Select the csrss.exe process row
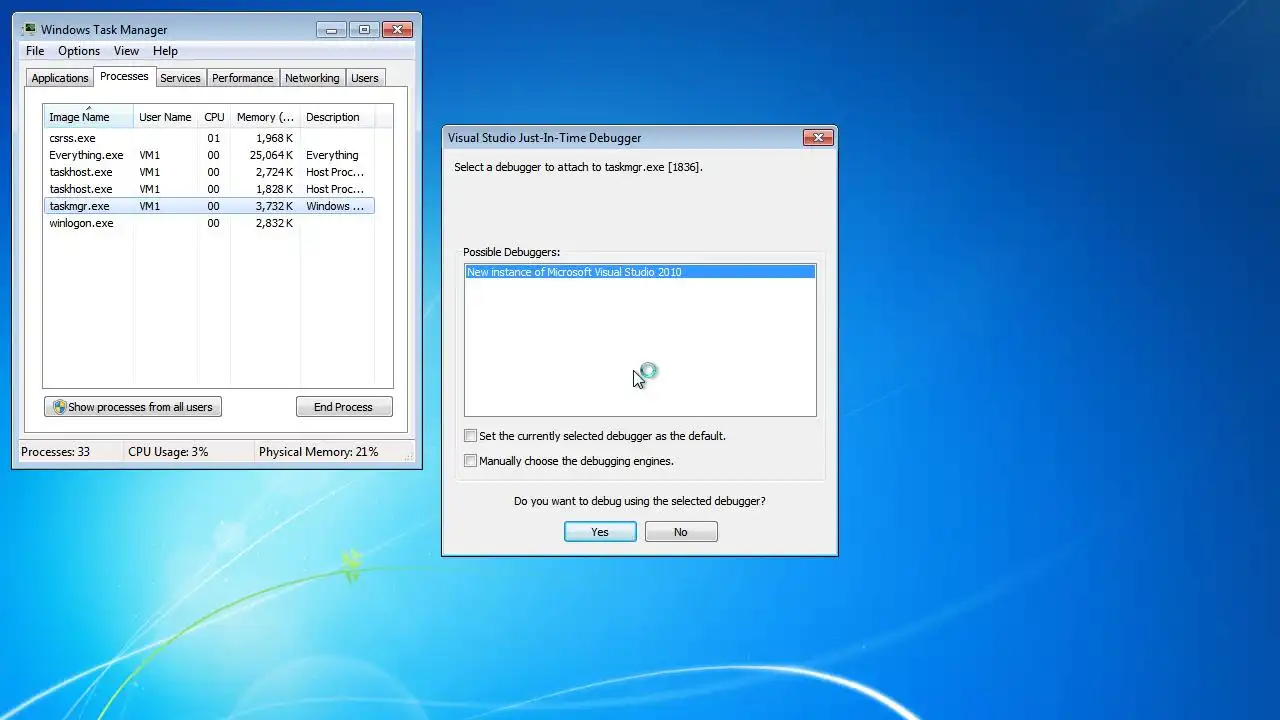Image resolution: width=1280 pixels, height=720 pixels. coord(209,138)
